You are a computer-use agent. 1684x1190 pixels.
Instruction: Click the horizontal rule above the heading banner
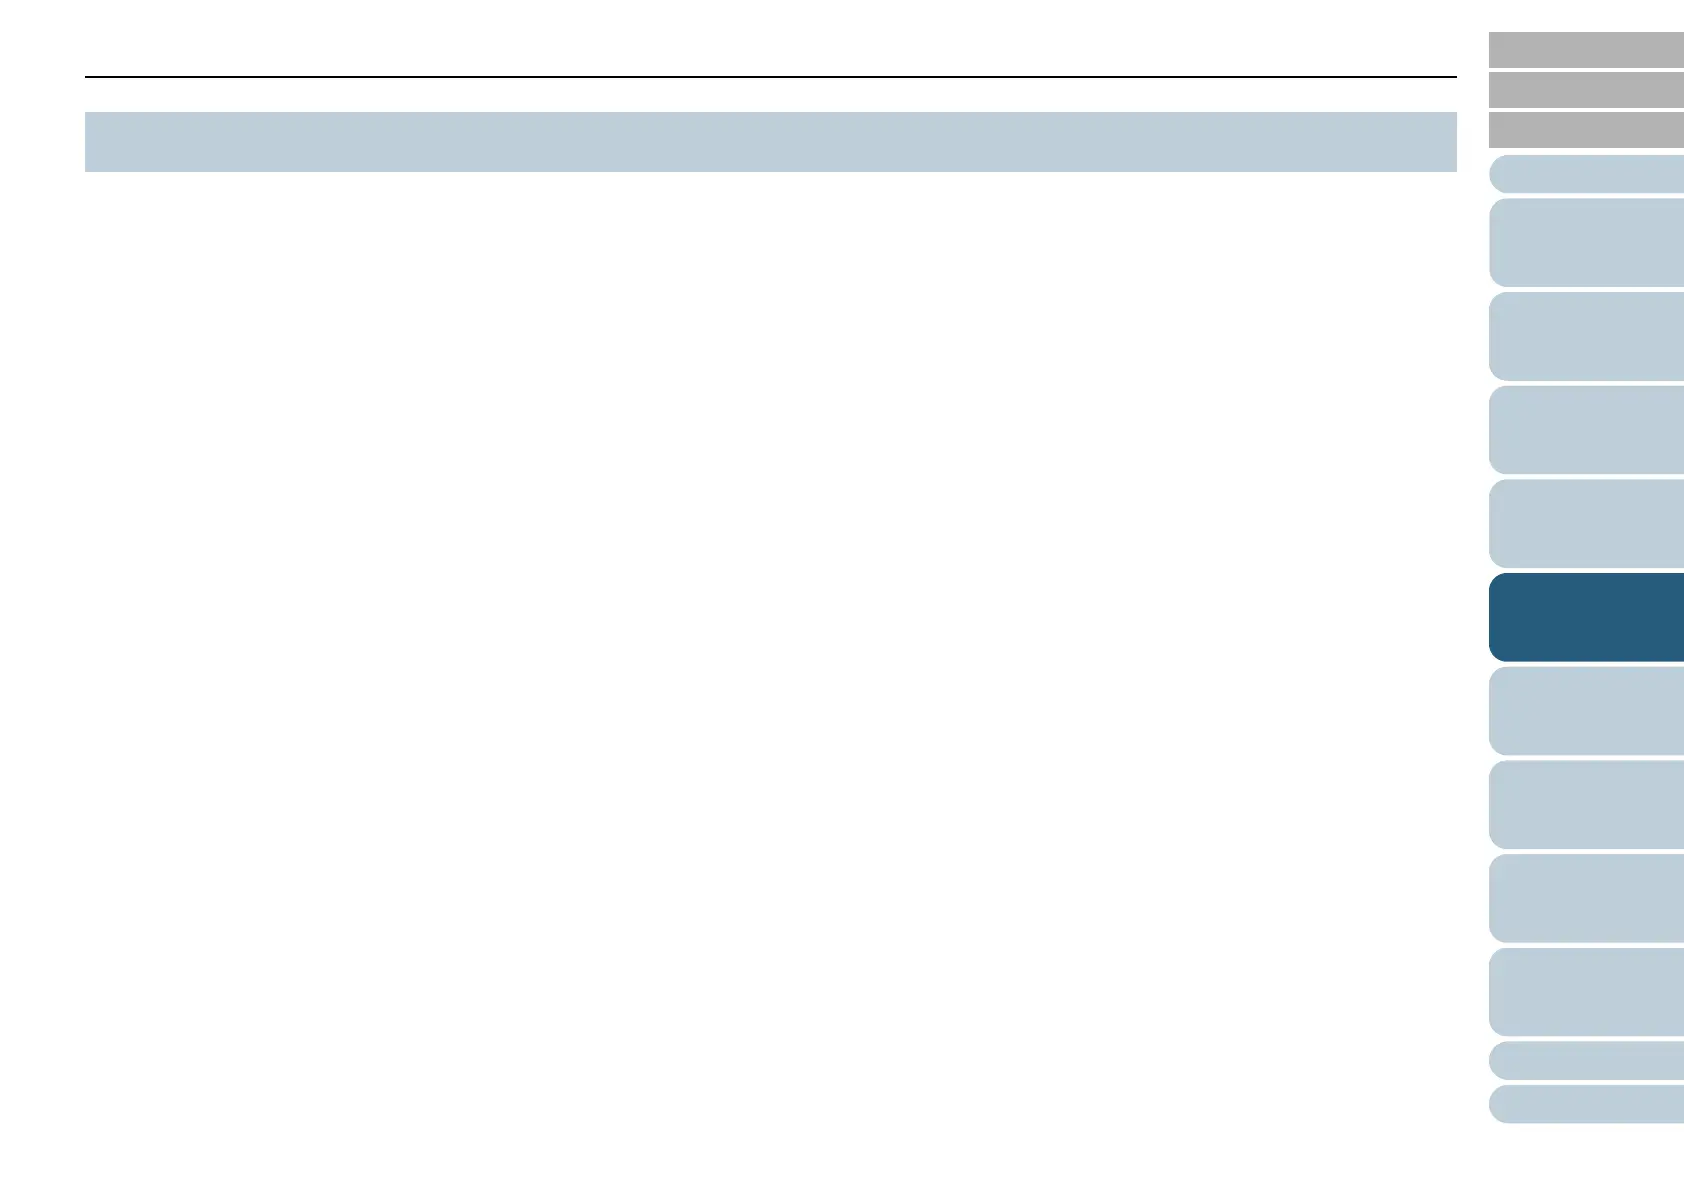[770, 77]
